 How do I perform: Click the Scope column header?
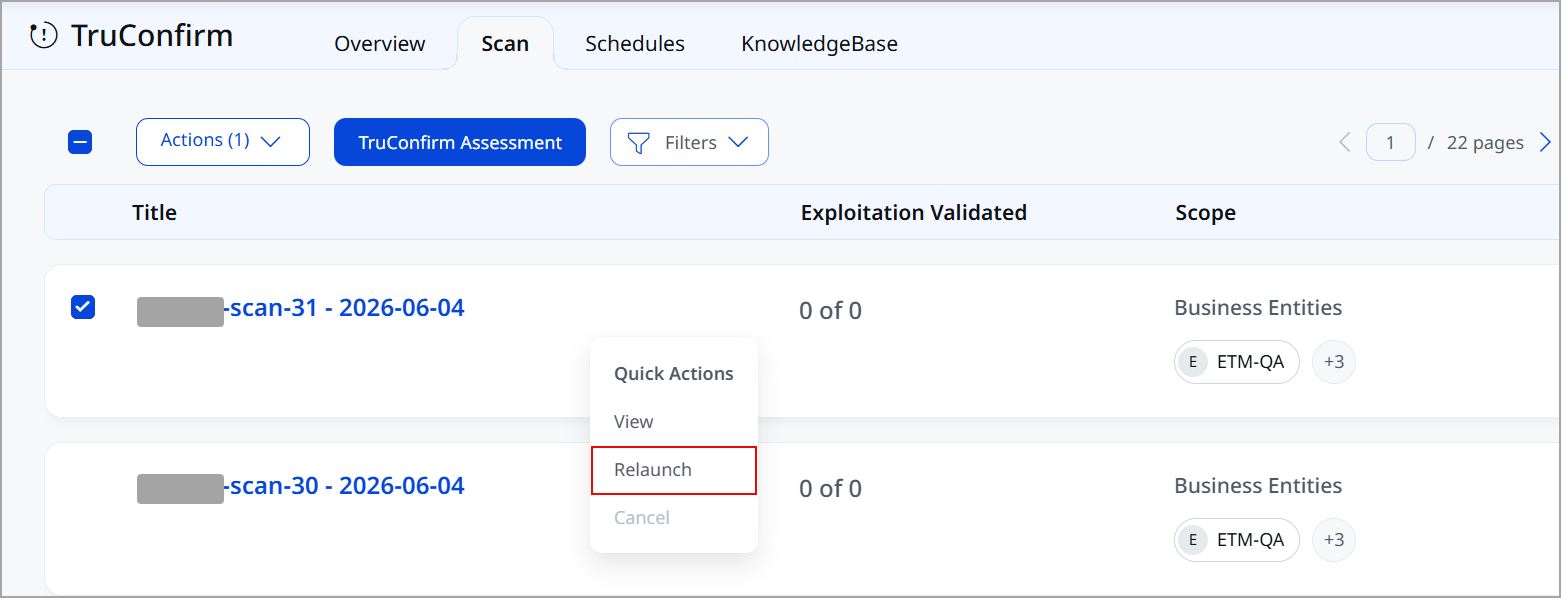pos(1206,213)
